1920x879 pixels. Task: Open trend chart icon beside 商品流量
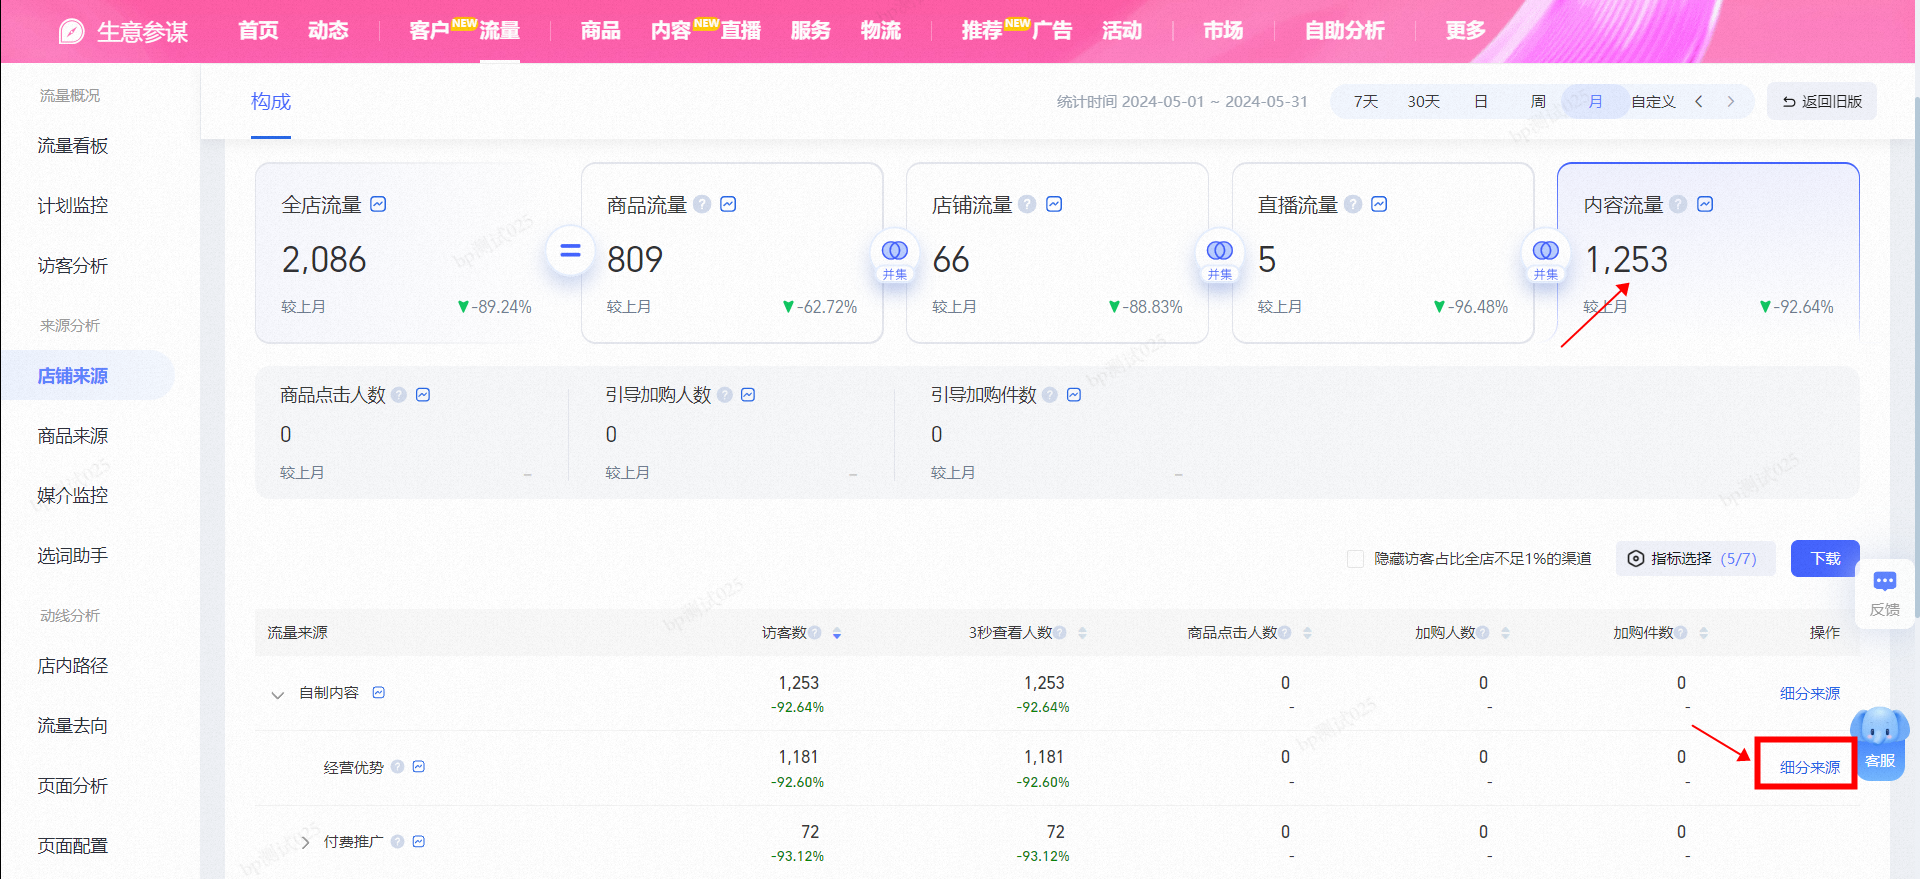click(x=728, y=204)
